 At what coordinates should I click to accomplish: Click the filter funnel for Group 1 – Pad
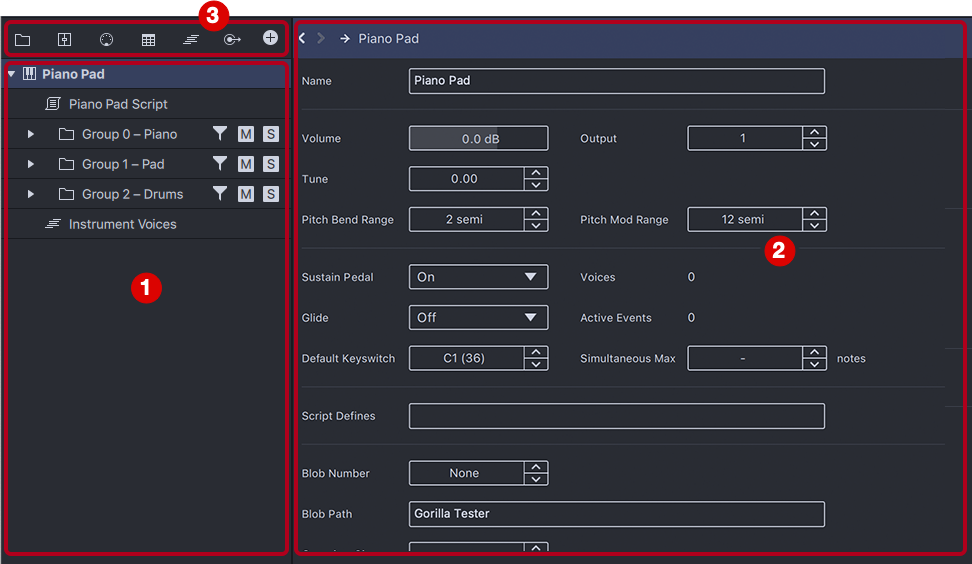pyautogui.click(x=219, y=163)
